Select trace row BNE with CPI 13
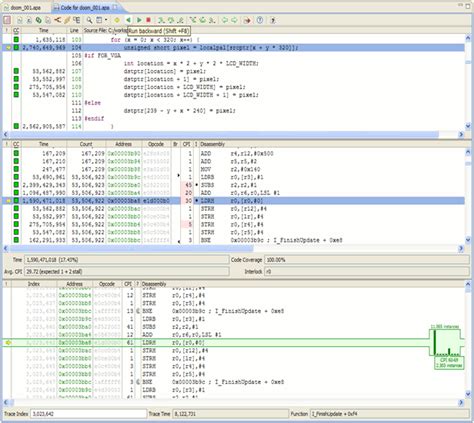Screen dimensions: 474x423 [x=233, y=311]
